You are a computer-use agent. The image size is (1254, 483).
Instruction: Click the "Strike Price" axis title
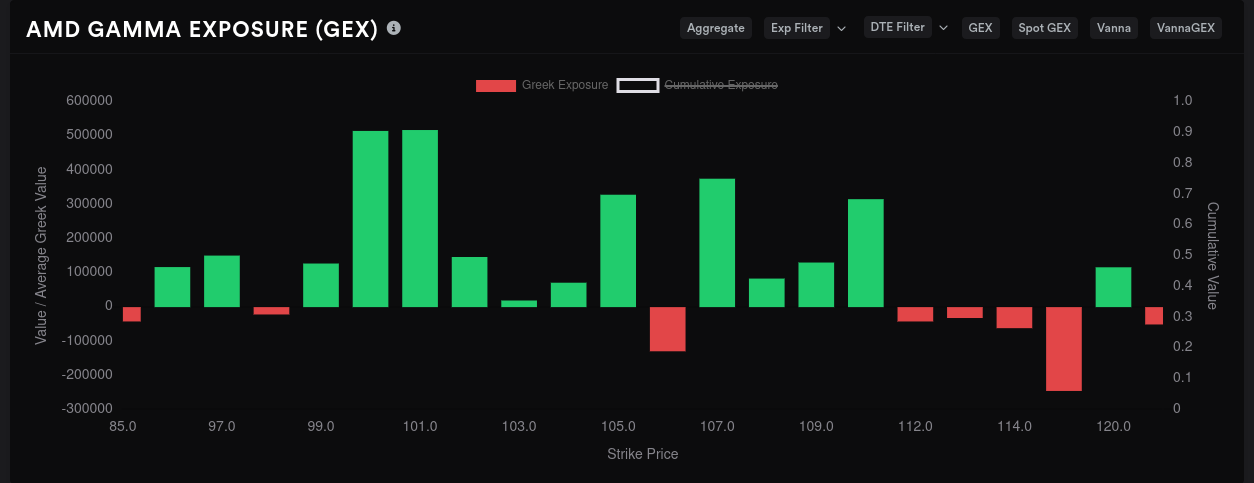click(643, 454)
